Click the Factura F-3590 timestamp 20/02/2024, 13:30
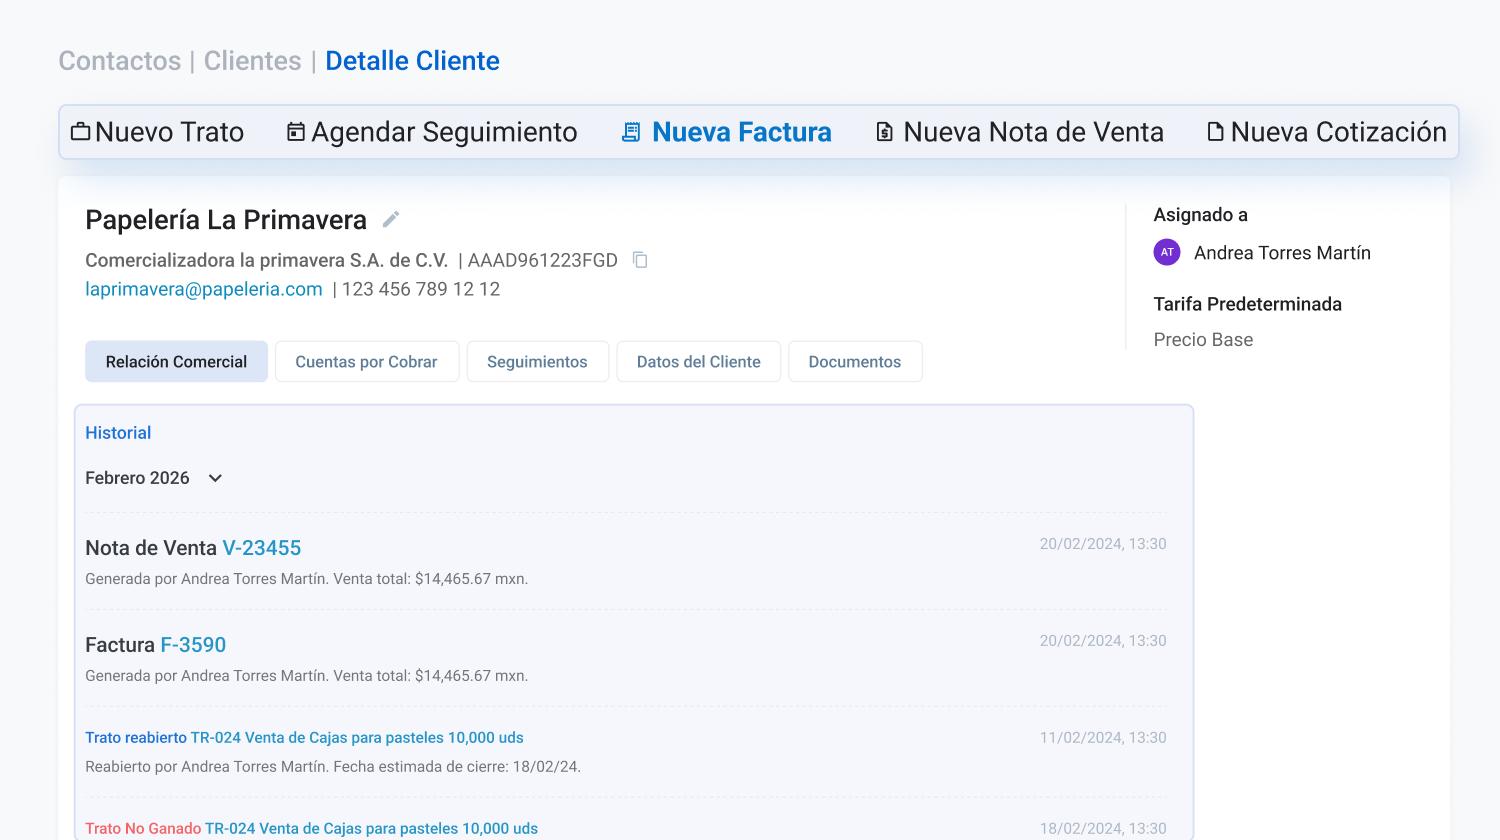 tap(1103, 641)
